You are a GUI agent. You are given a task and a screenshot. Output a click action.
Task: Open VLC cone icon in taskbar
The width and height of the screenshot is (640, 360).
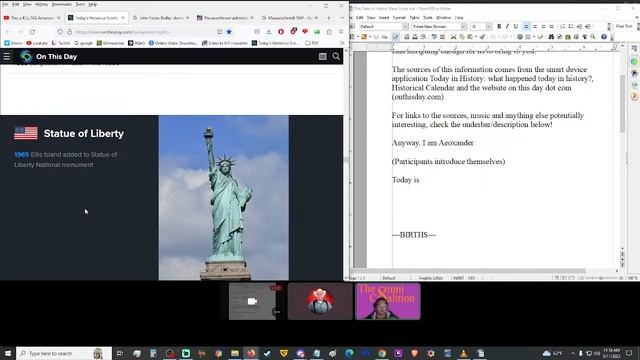464,353
